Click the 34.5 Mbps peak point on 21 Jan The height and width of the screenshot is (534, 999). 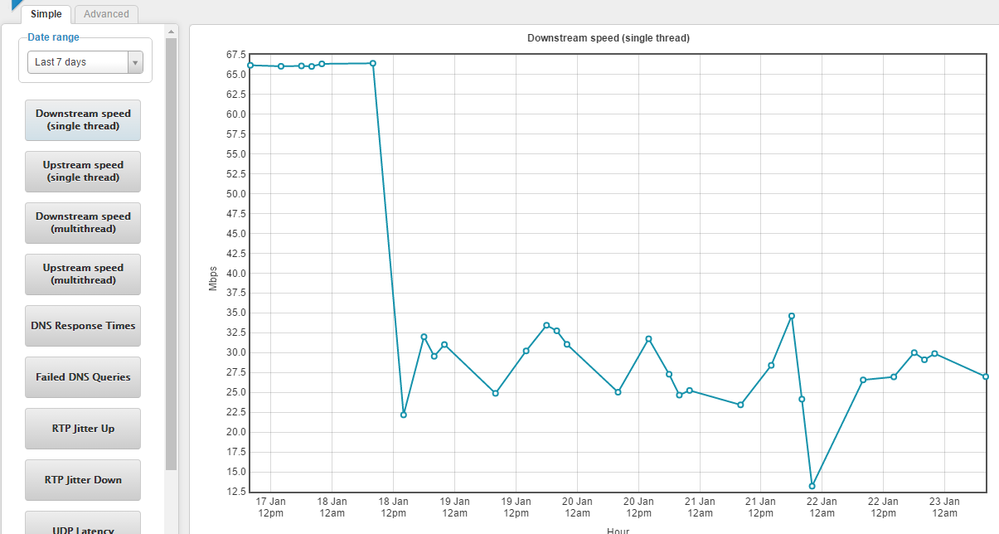coord(791,316)
